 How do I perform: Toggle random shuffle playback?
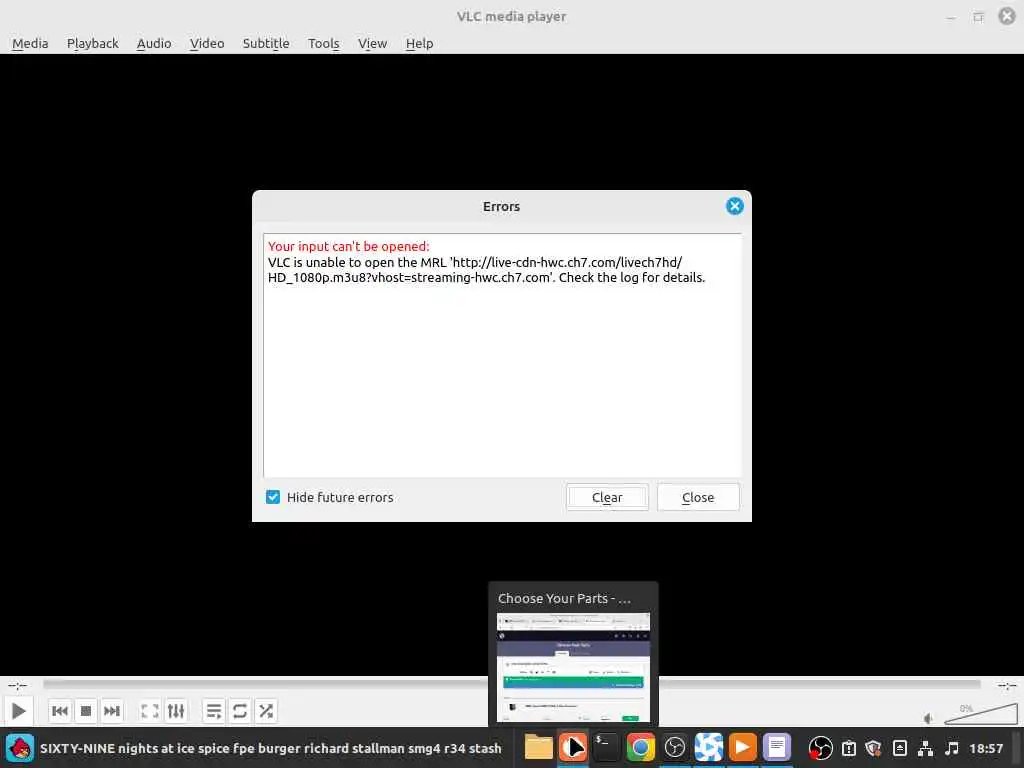click(x=266, y=711)
